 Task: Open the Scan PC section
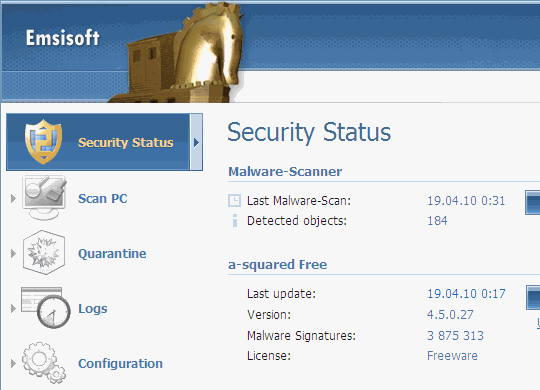click(103, 199)
